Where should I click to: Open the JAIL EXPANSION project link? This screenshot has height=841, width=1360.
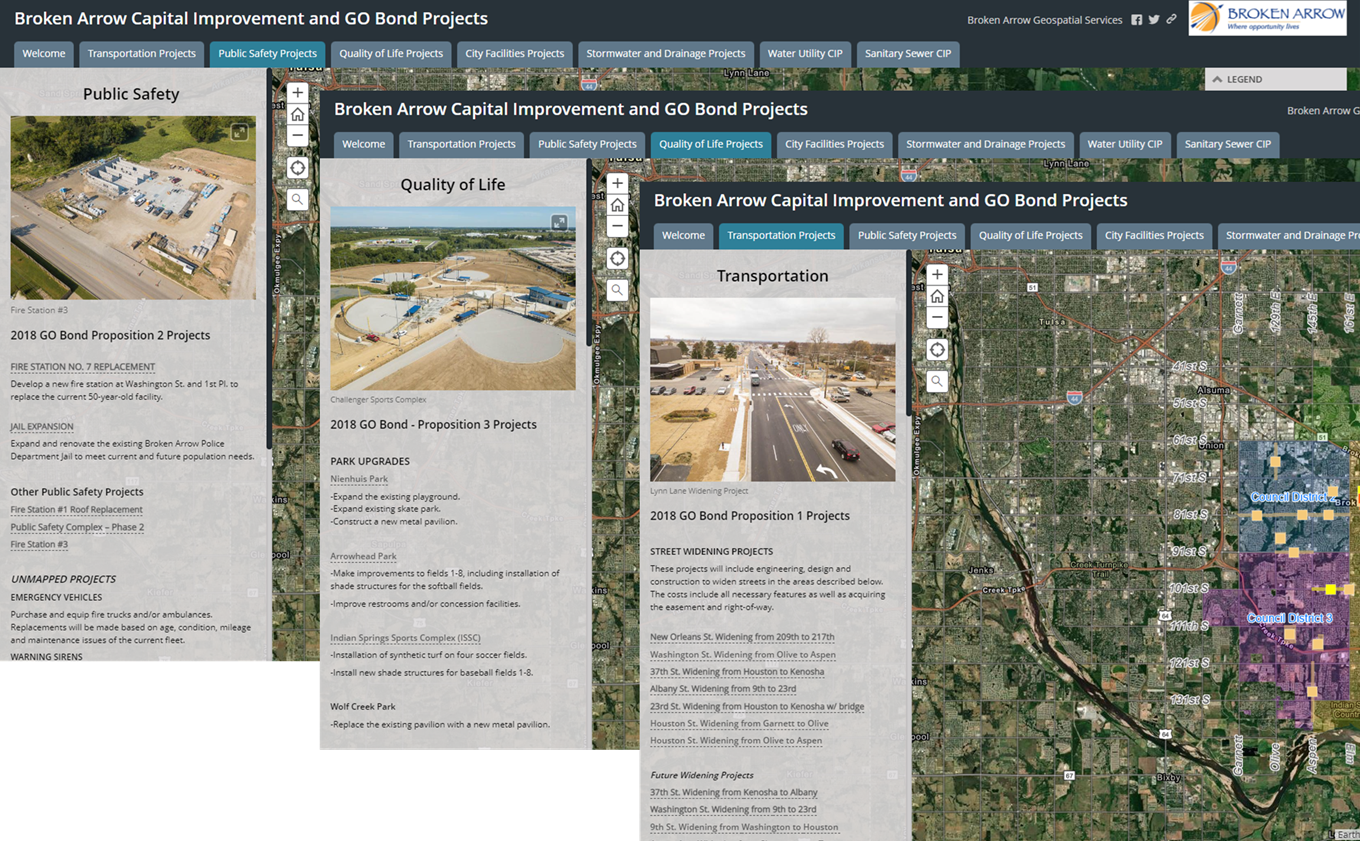pyautogui.click(x=42, y=427)
